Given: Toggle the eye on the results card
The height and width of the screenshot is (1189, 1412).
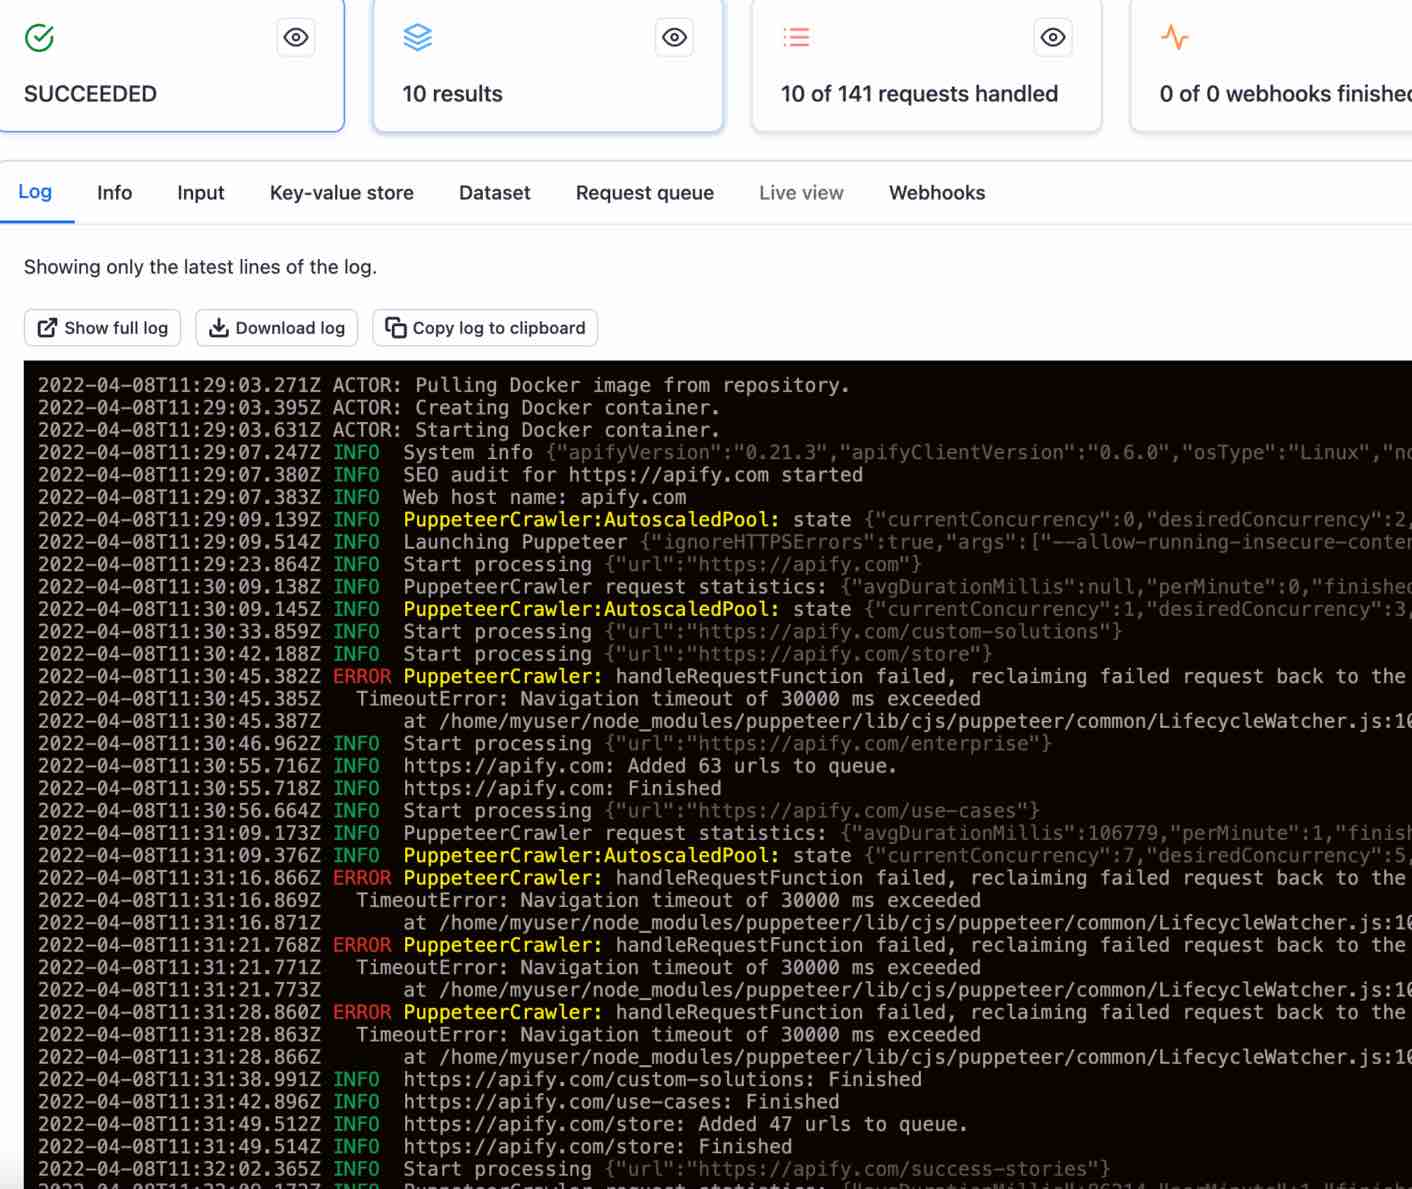Looking at the screenshot, I should [x=675, y=38].
